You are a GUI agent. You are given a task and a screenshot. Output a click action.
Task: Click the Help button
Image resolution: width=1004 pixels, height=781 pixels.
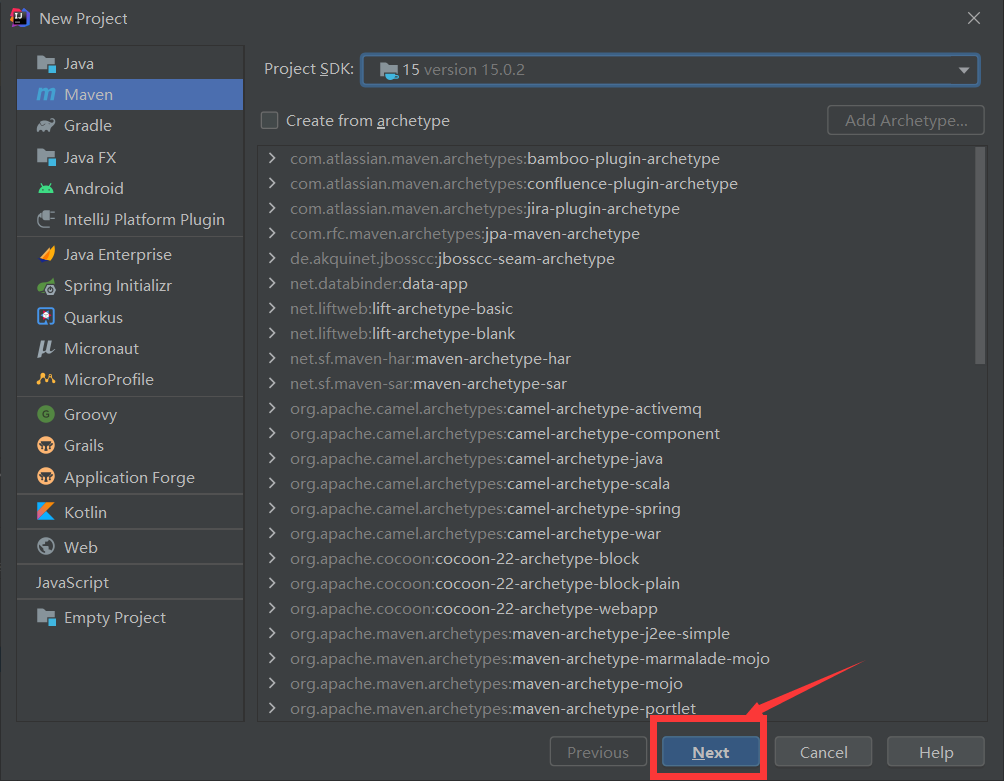click(936, 752)
